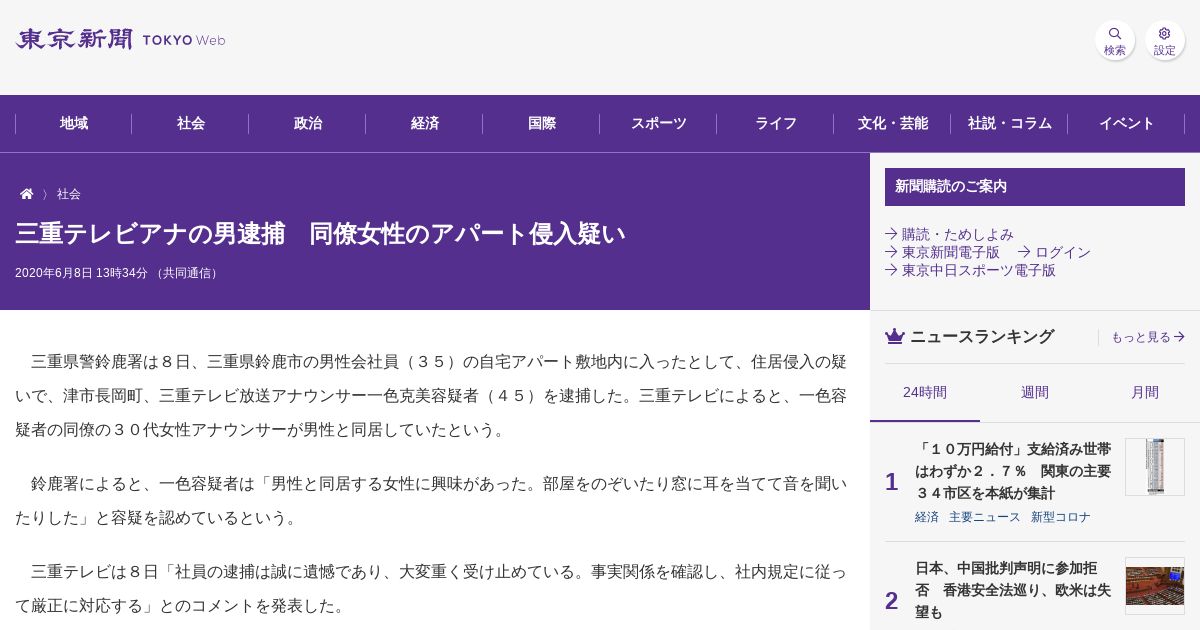This screenshot has width=1200, height=630.
Task: Open 東京中日スポーツ電子版 link
Action: [970, 270]
